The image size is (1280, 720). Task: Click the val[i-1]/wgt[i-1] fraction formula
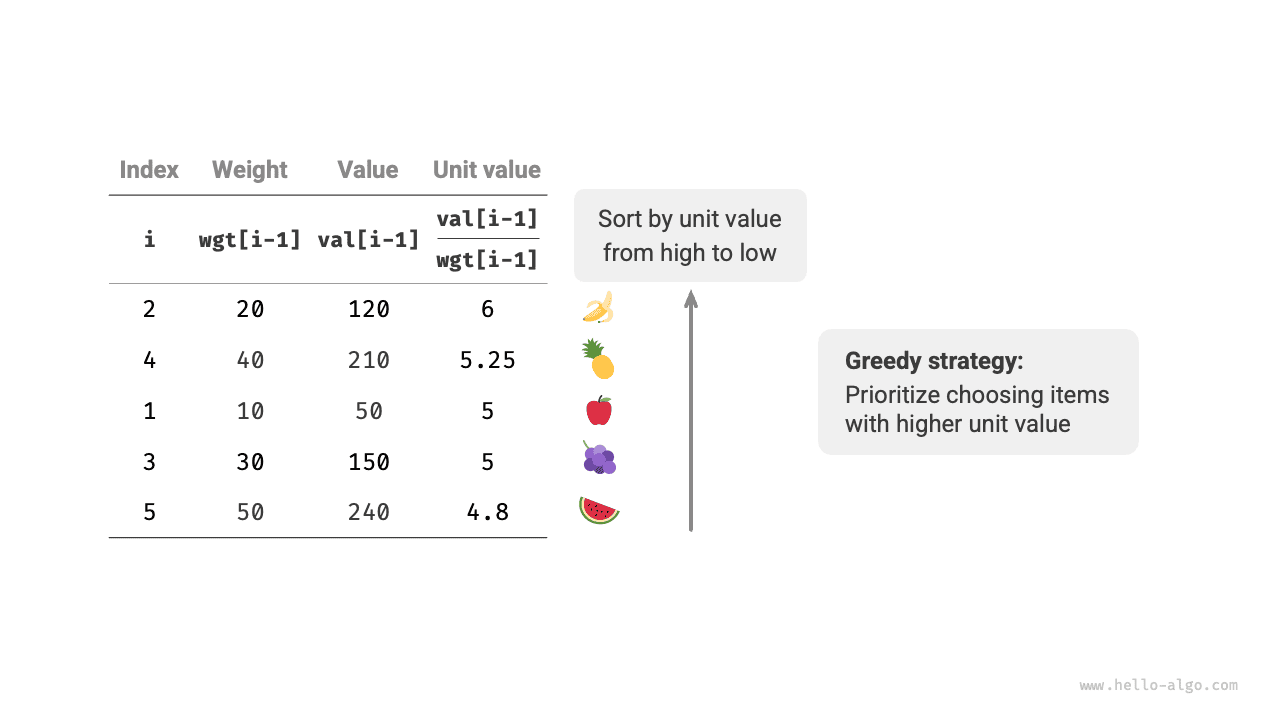pos(487,239)
